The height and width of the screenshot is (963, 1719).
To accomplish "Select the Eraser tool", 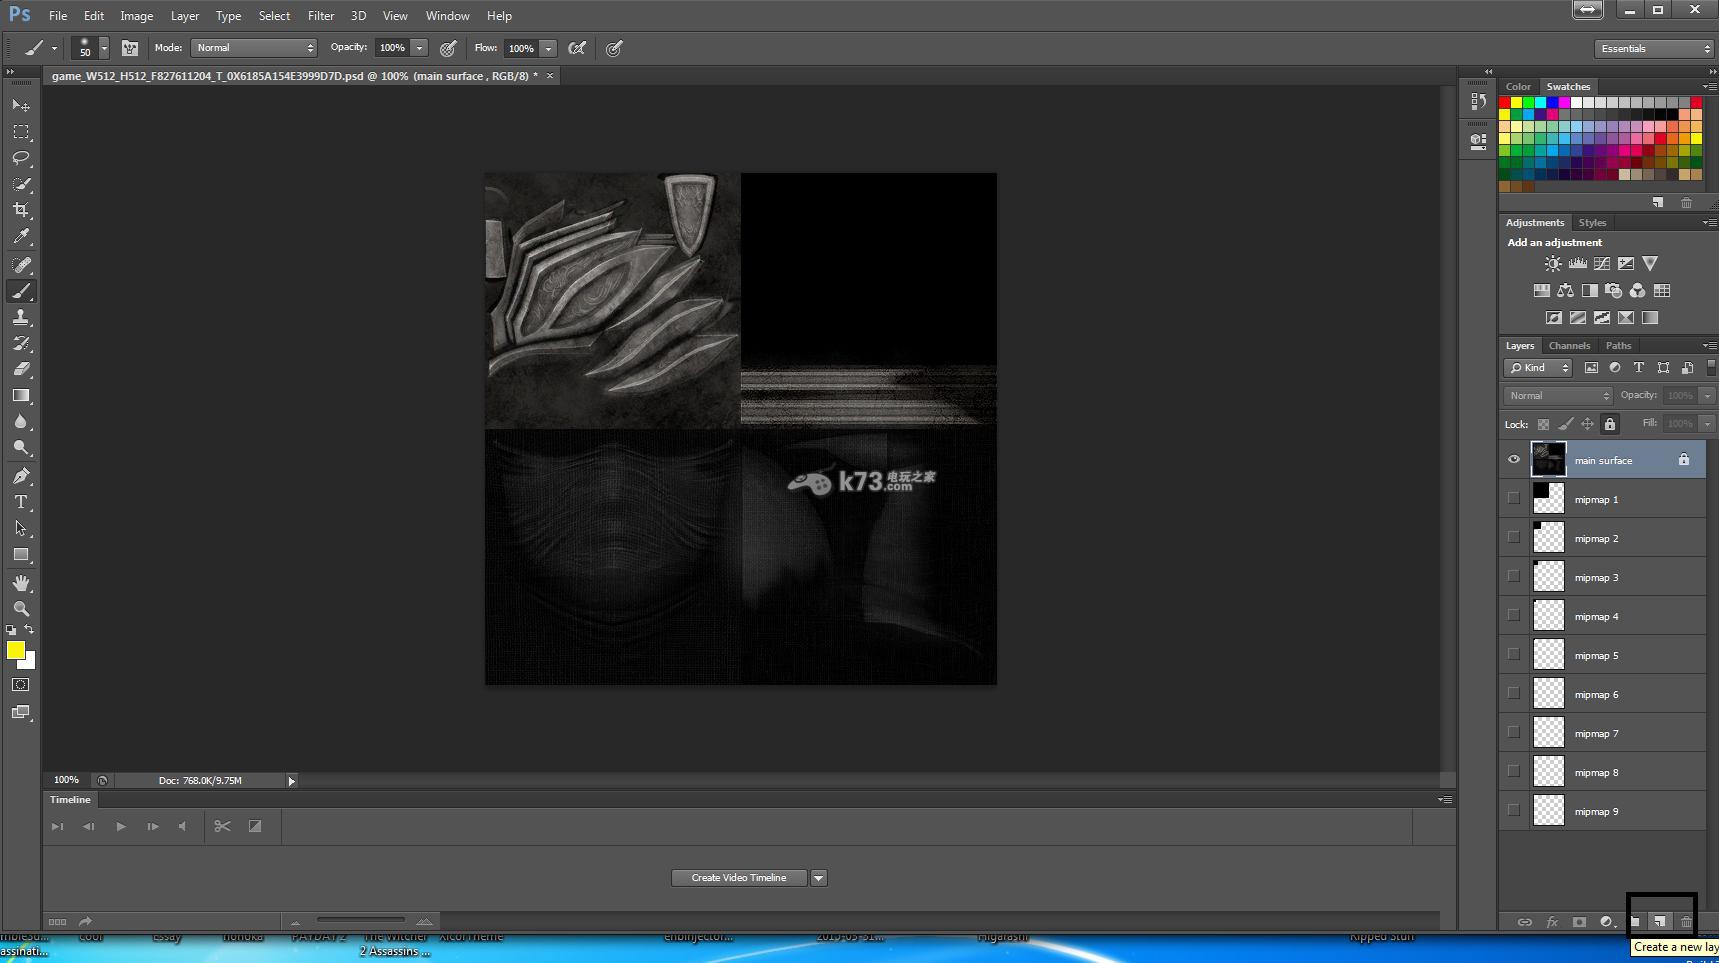I will point(21,369).
